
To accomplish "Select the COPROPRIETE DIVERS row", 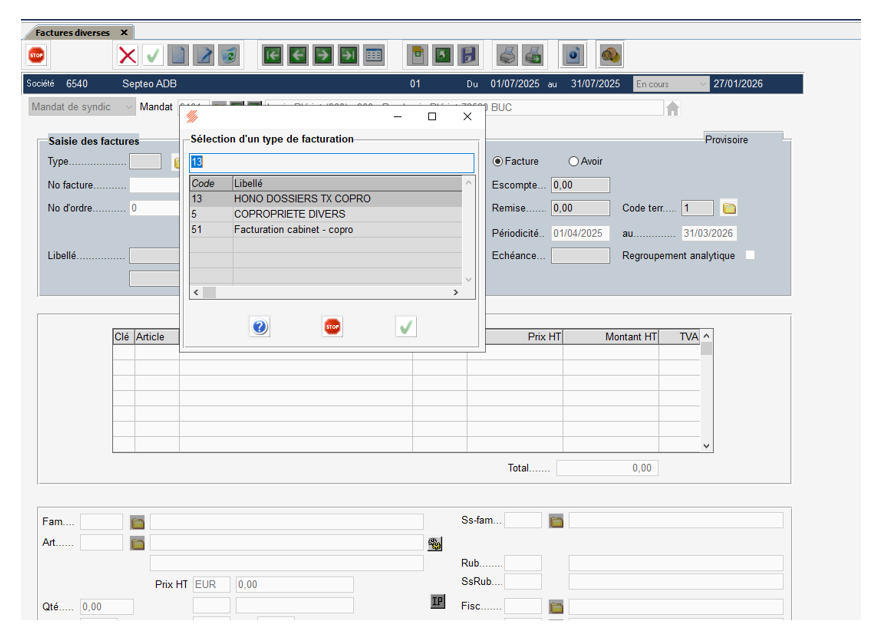I will click(290, 214).
